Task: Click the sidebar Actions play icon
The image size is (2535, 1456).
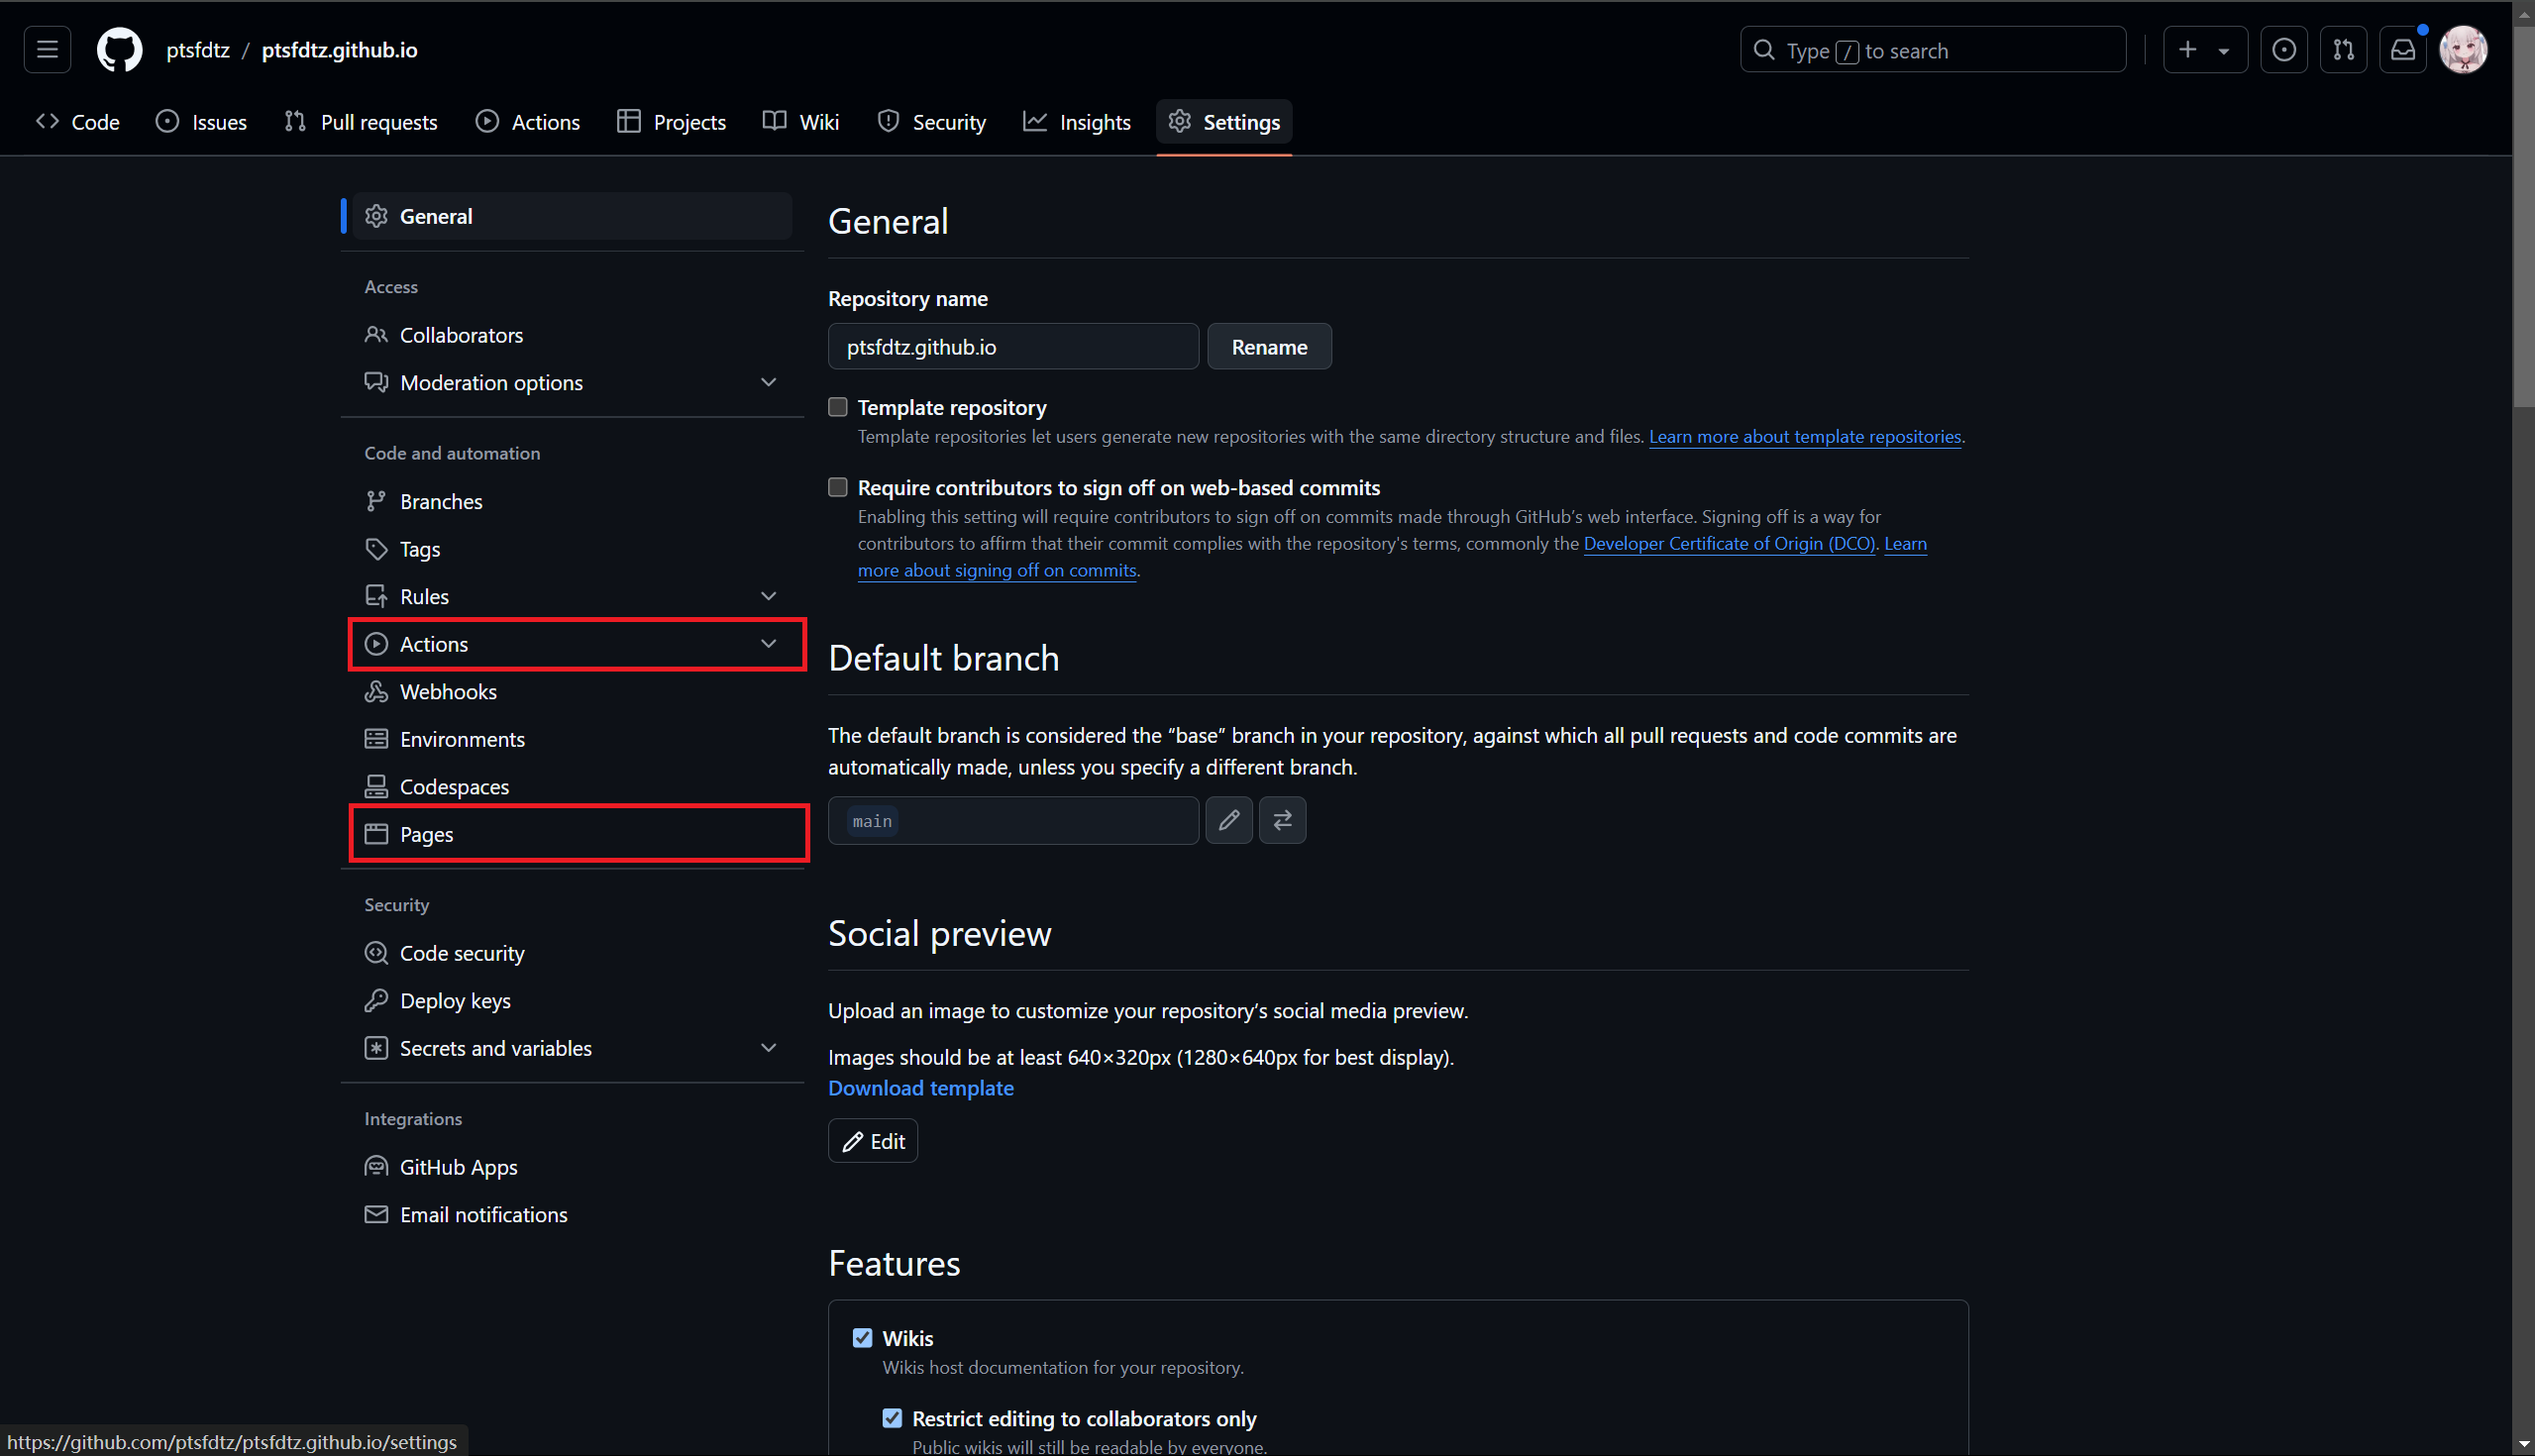Action: coord(376,644)
